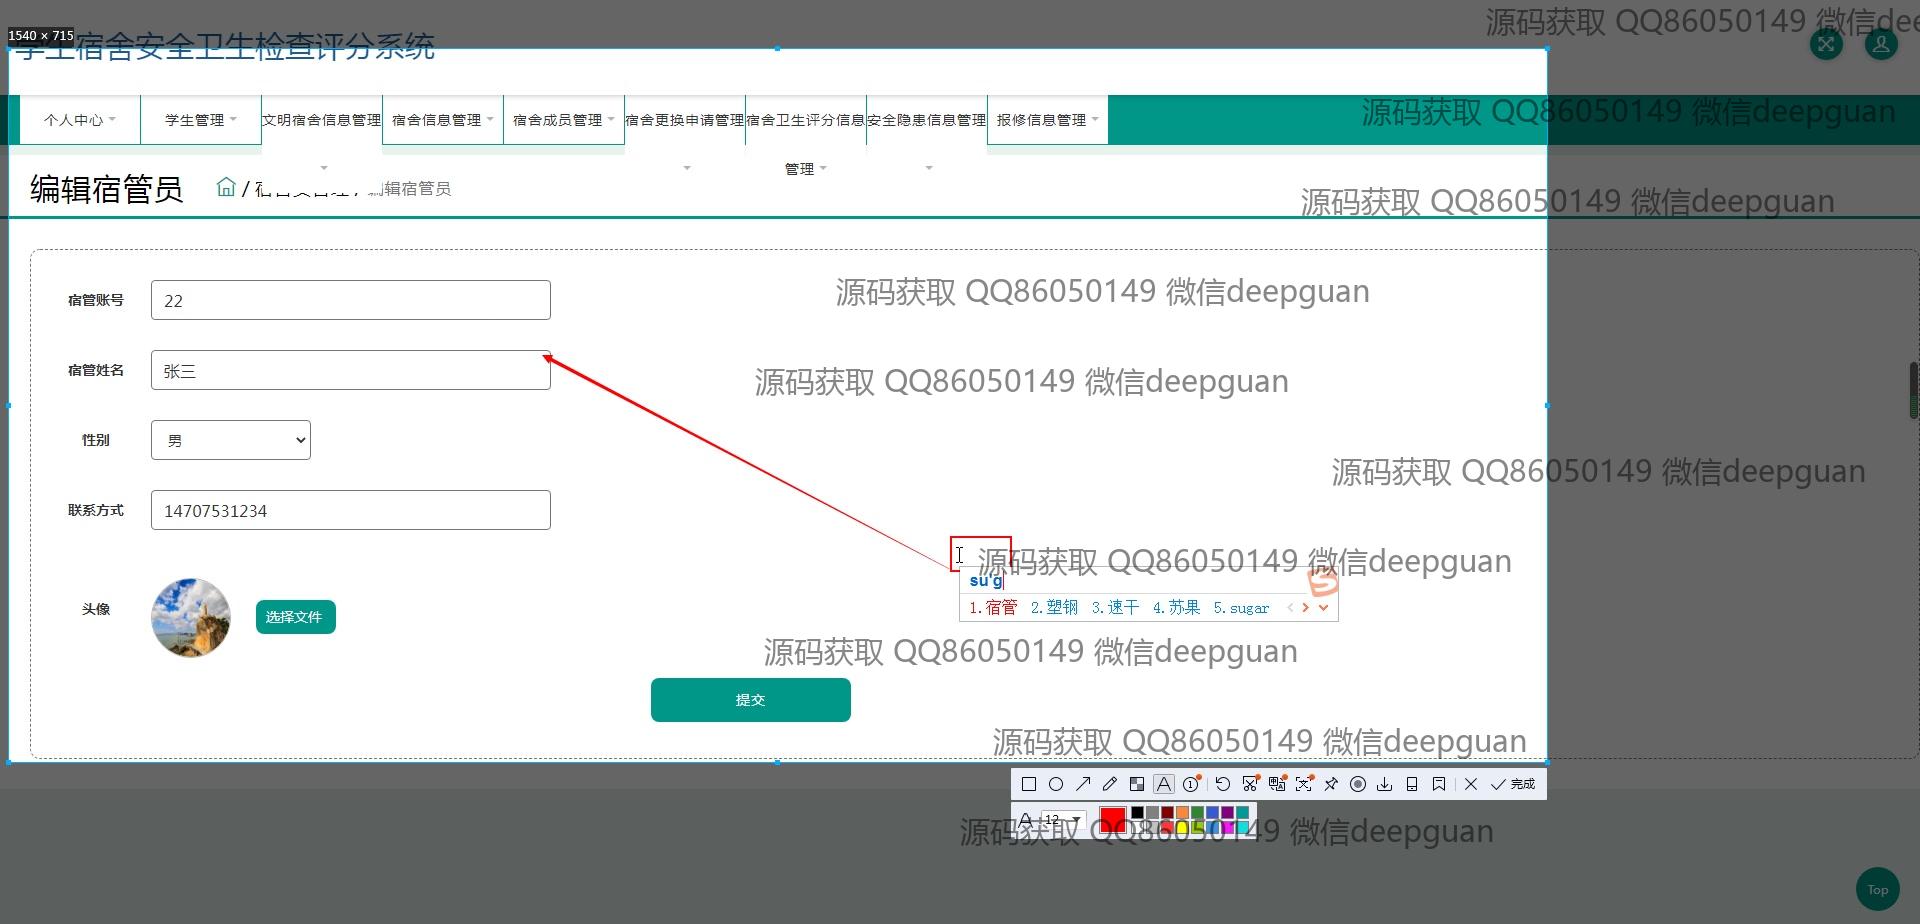The image size is (1920, 924).
Task: Select the pencil drawing tool
Action: pos(1110,784)
